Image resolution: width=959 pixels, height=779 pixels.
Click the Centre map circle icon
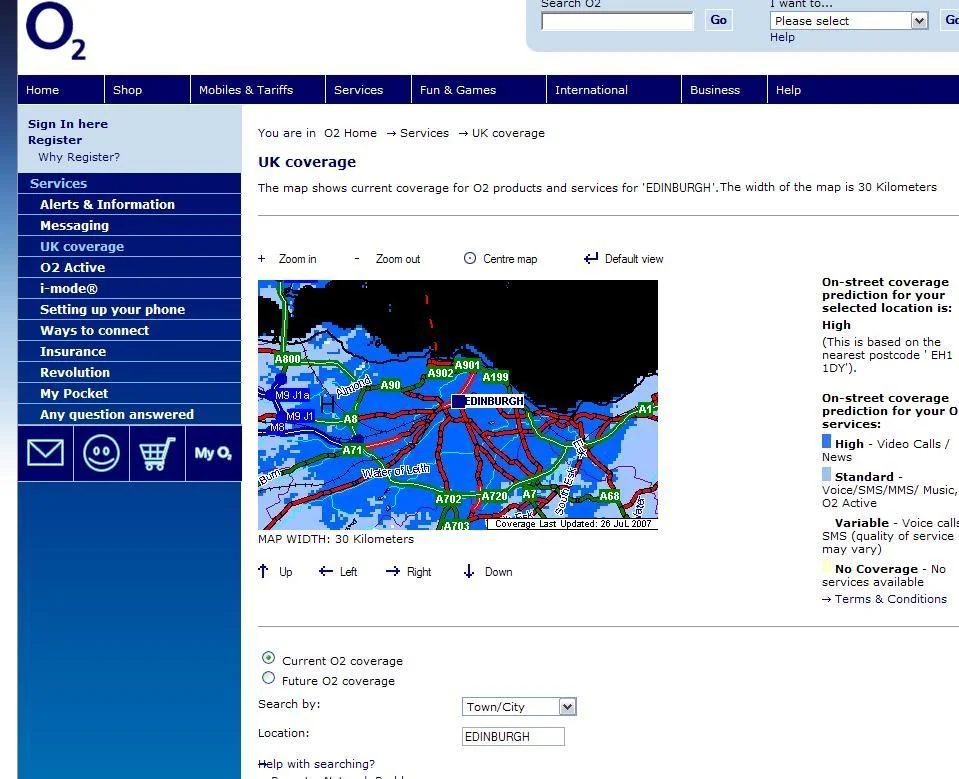coord(470,258)
